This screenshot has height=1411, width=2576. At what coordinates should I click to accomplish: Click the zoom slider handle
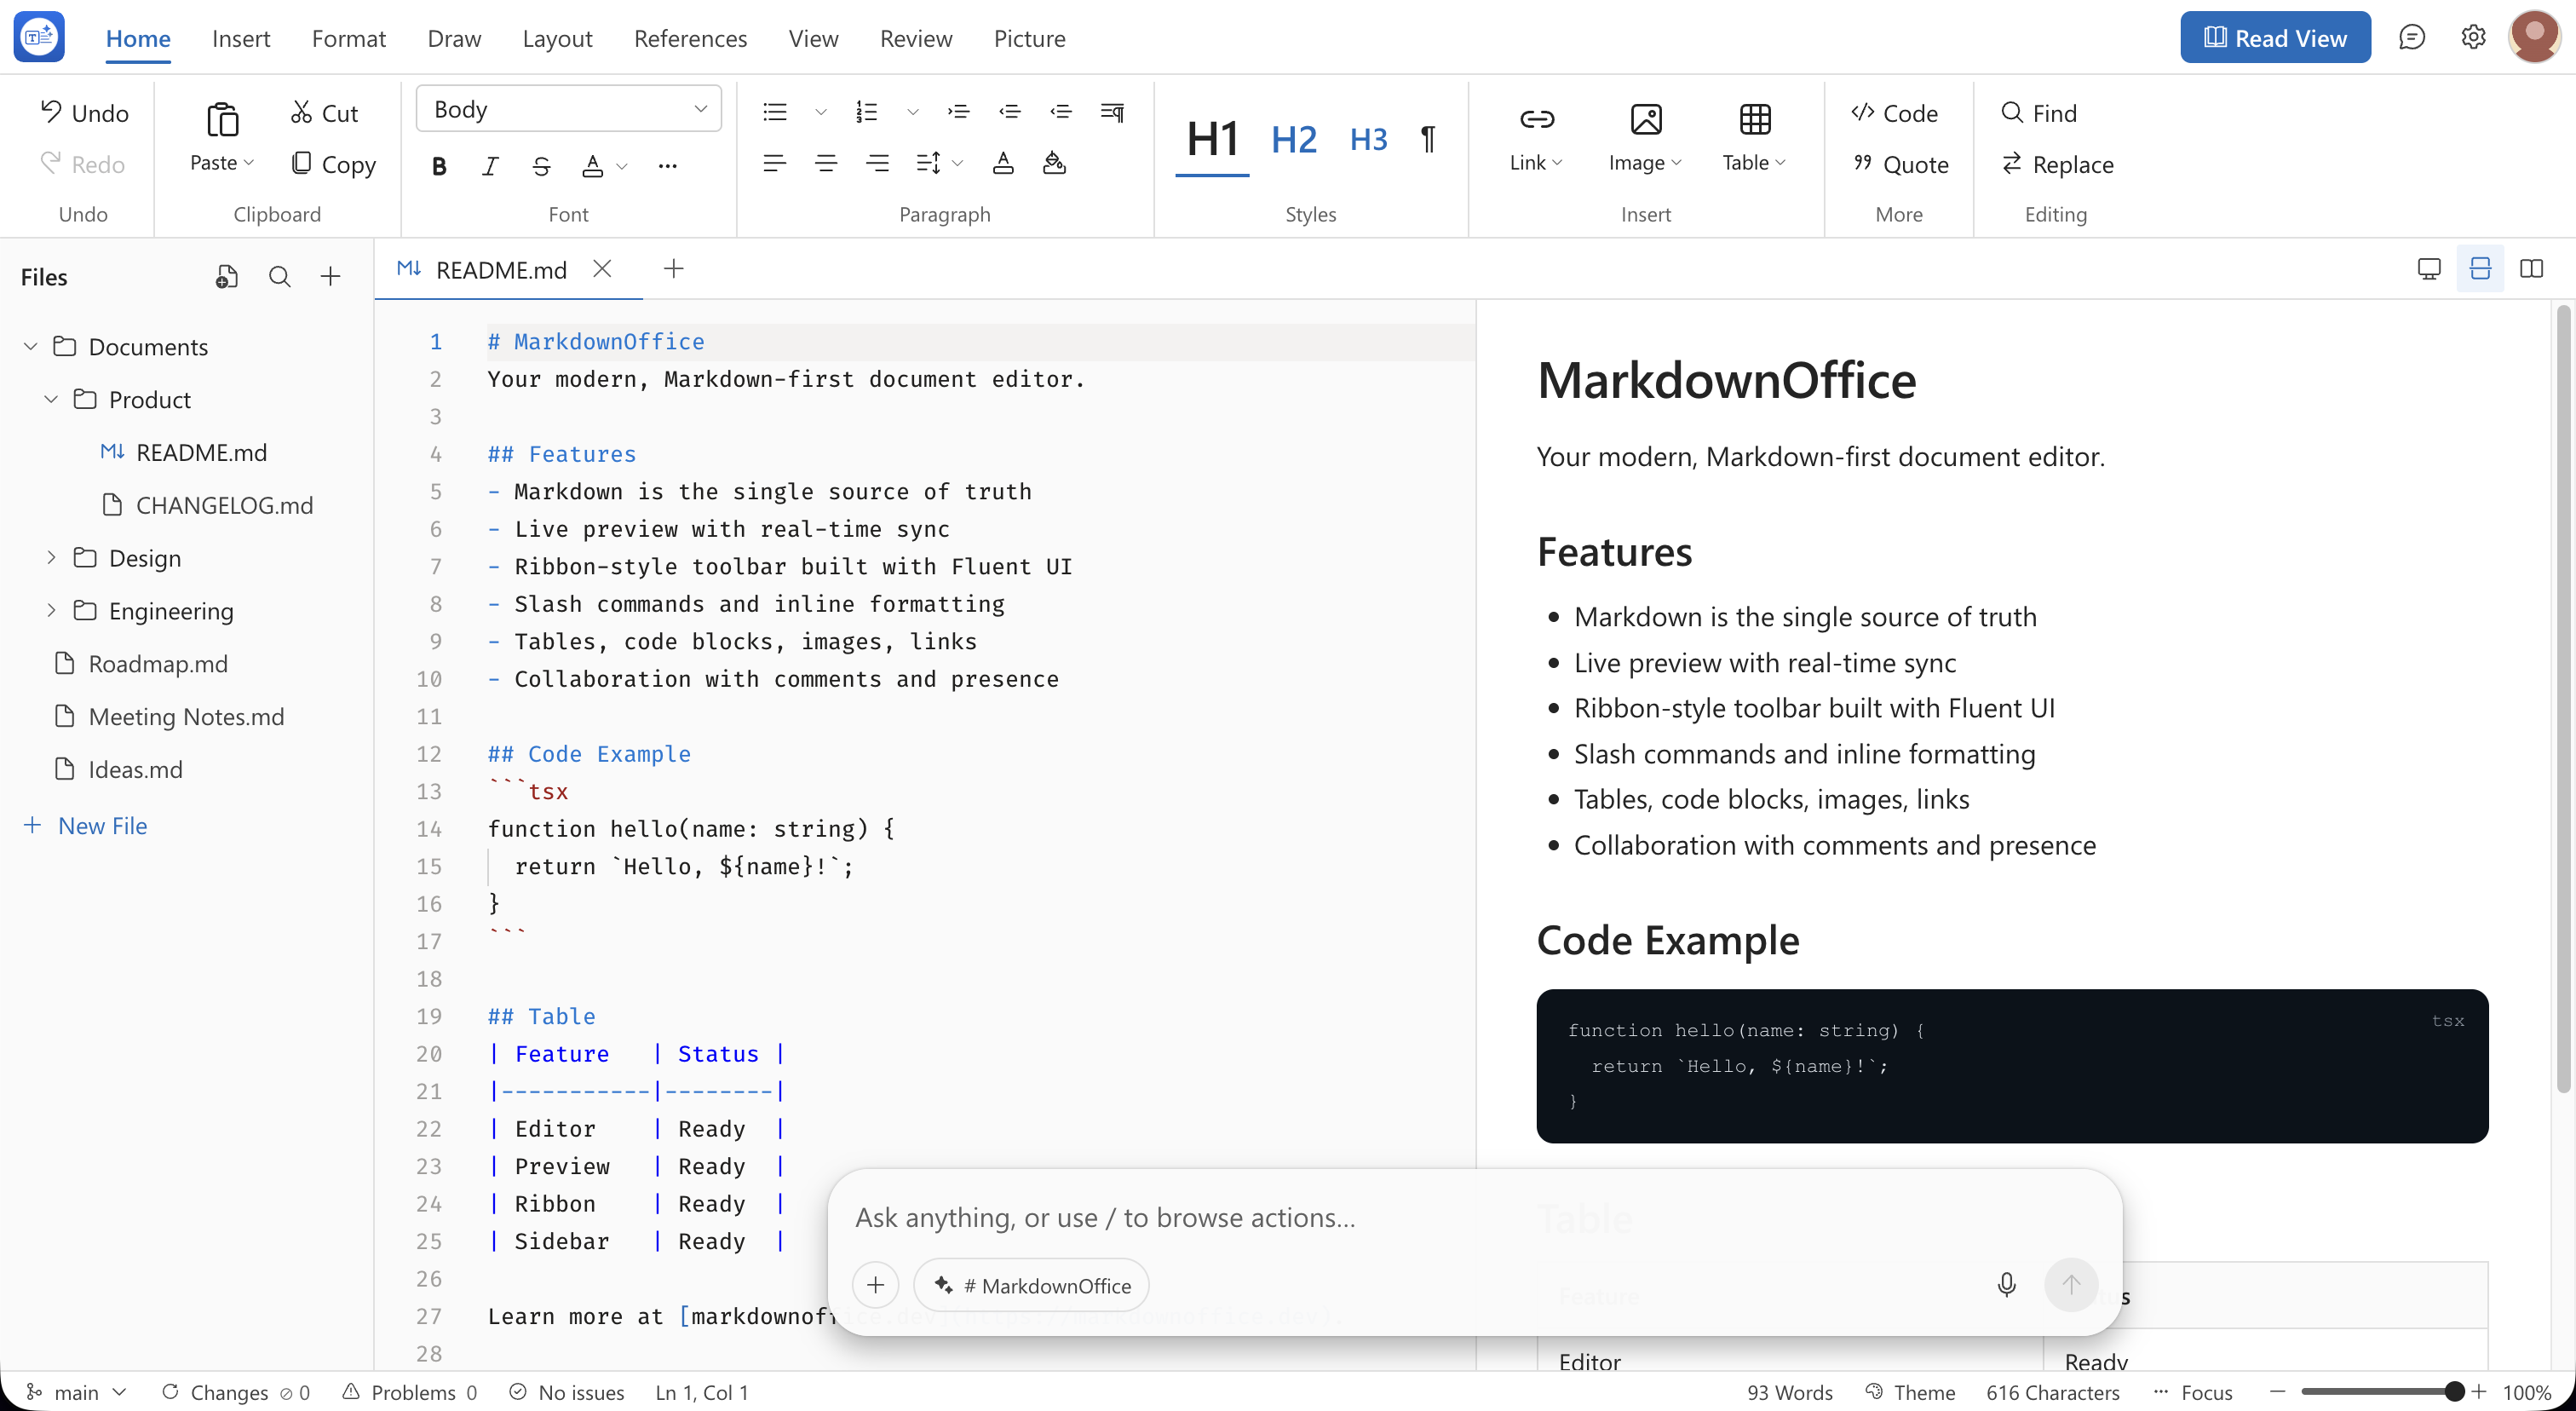pyautogui.click(x=2454, y=1391)
